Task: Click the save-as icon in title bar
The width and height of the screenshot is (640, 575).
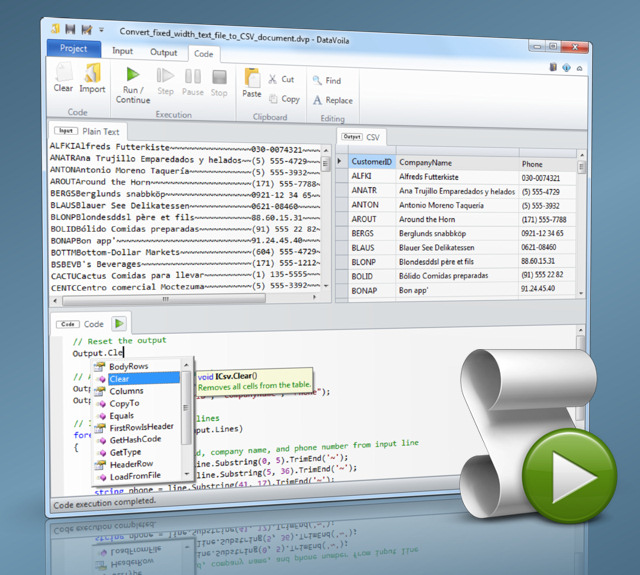Action: [x=87, y=29]
